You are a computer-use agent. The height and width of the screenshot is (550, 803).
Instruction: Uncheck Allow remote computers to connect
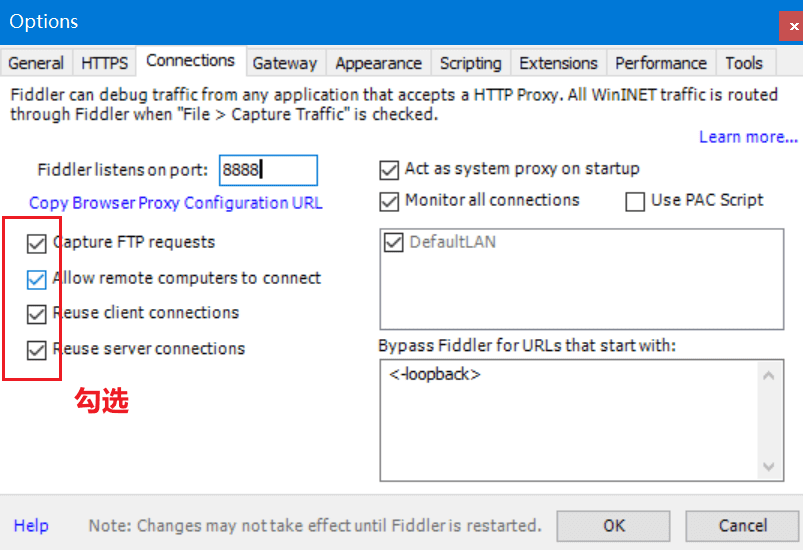pos(37,279)
